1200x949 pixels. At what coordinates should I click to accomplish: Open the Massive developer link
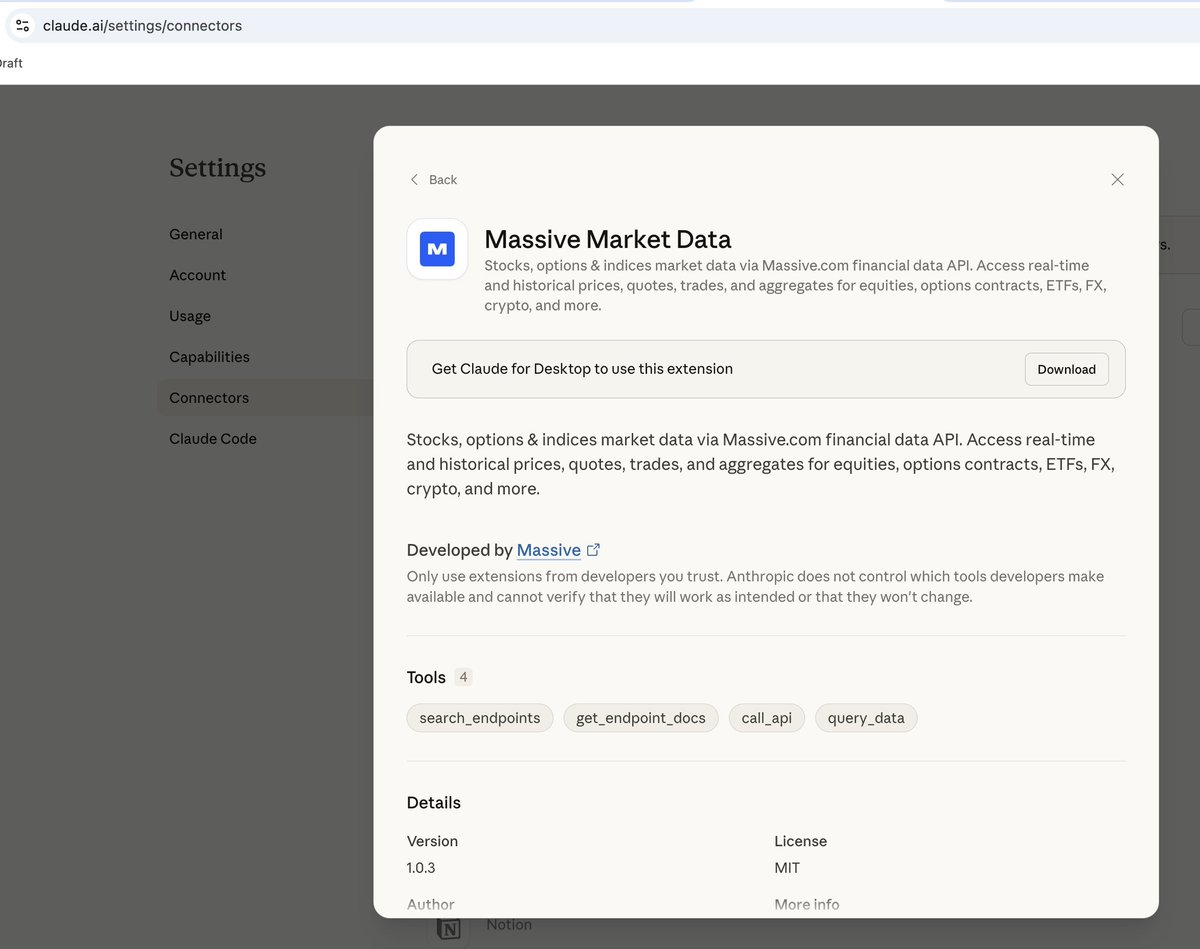click(548, 550)
